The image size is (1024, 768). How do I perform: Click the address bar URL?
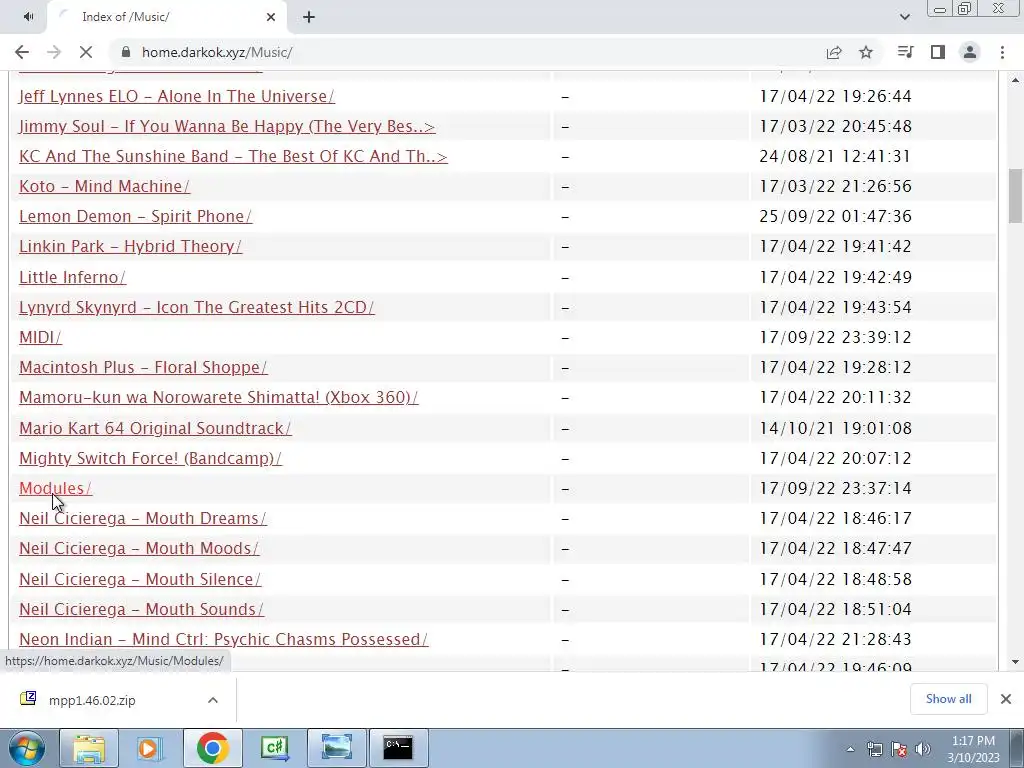(x=217, y=52)
